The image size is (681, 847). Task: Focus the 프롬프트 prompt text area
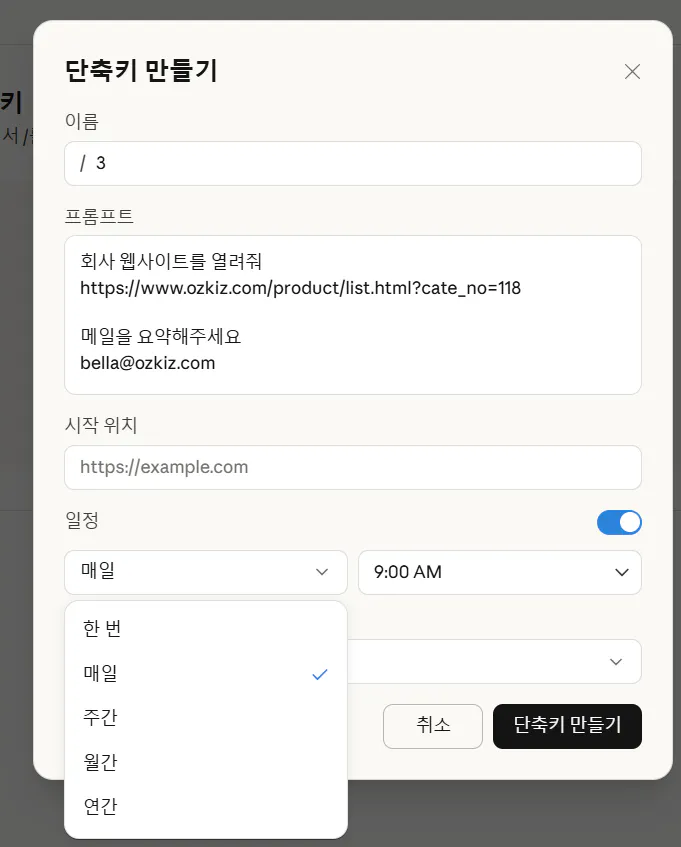tap(352, 314)
